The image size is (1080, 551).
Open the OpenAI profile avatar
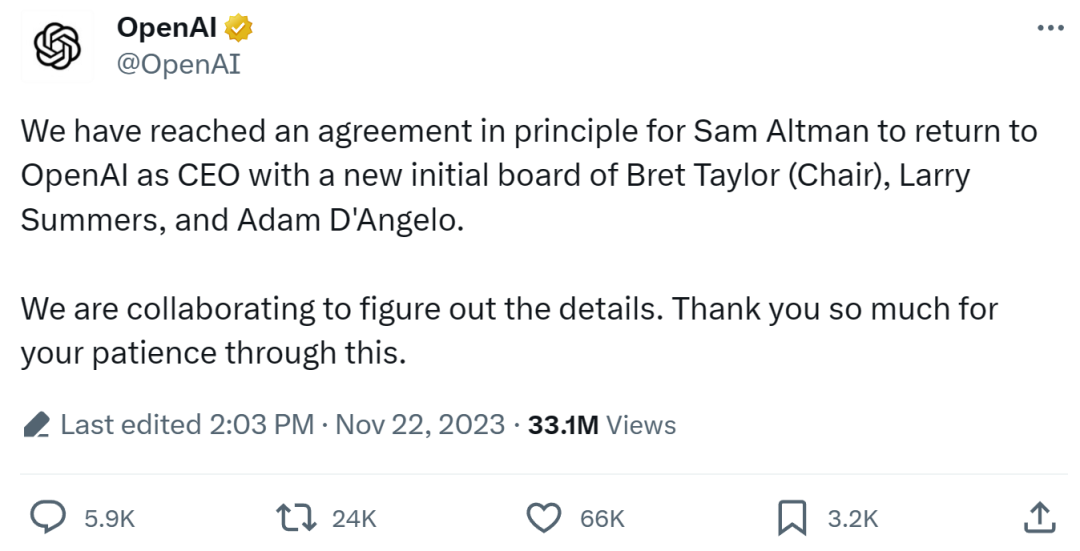click(57, 46)
